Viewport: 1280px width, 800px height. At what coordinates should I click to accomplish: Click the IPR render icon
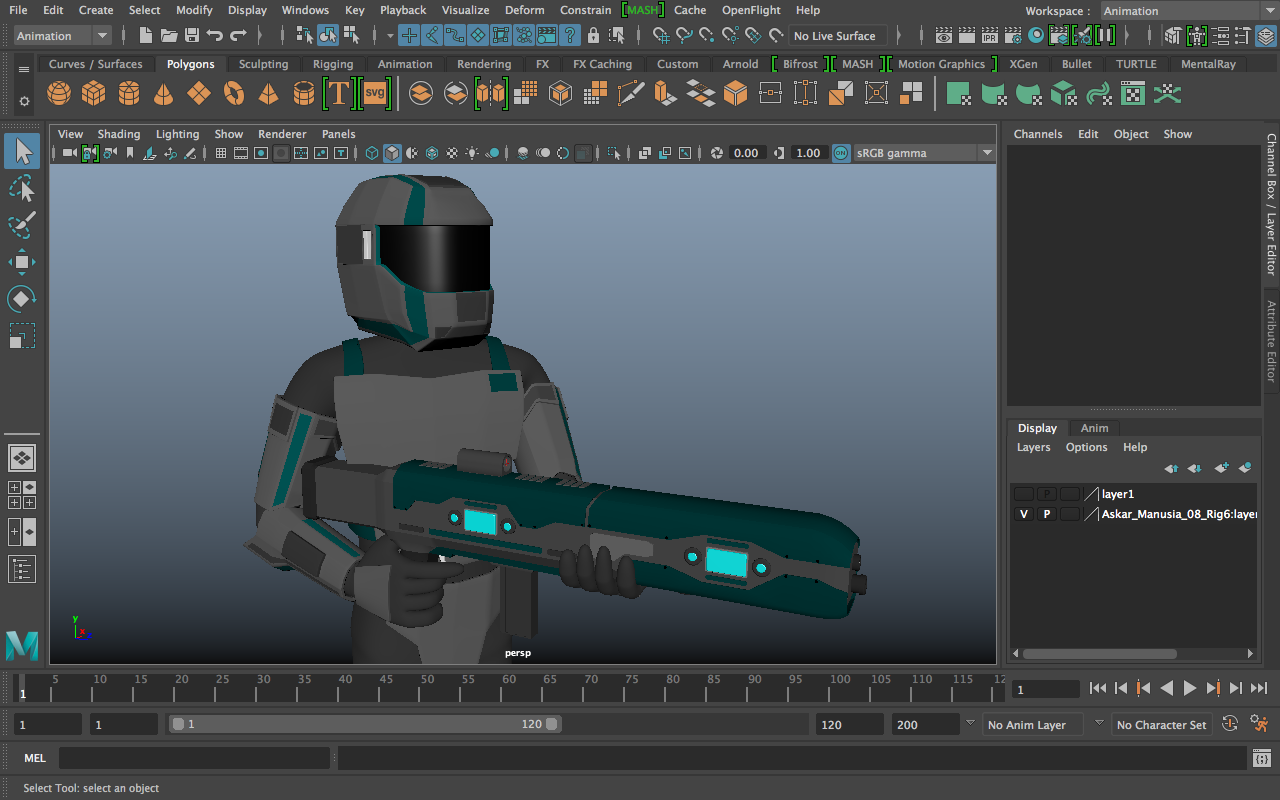click(989, 36)
